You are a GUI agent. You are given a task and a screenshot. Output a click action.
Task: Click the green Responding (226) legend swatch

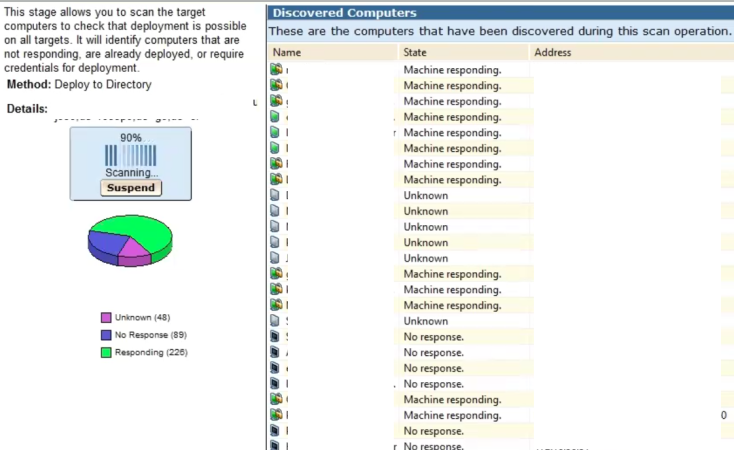pos(106,352)
